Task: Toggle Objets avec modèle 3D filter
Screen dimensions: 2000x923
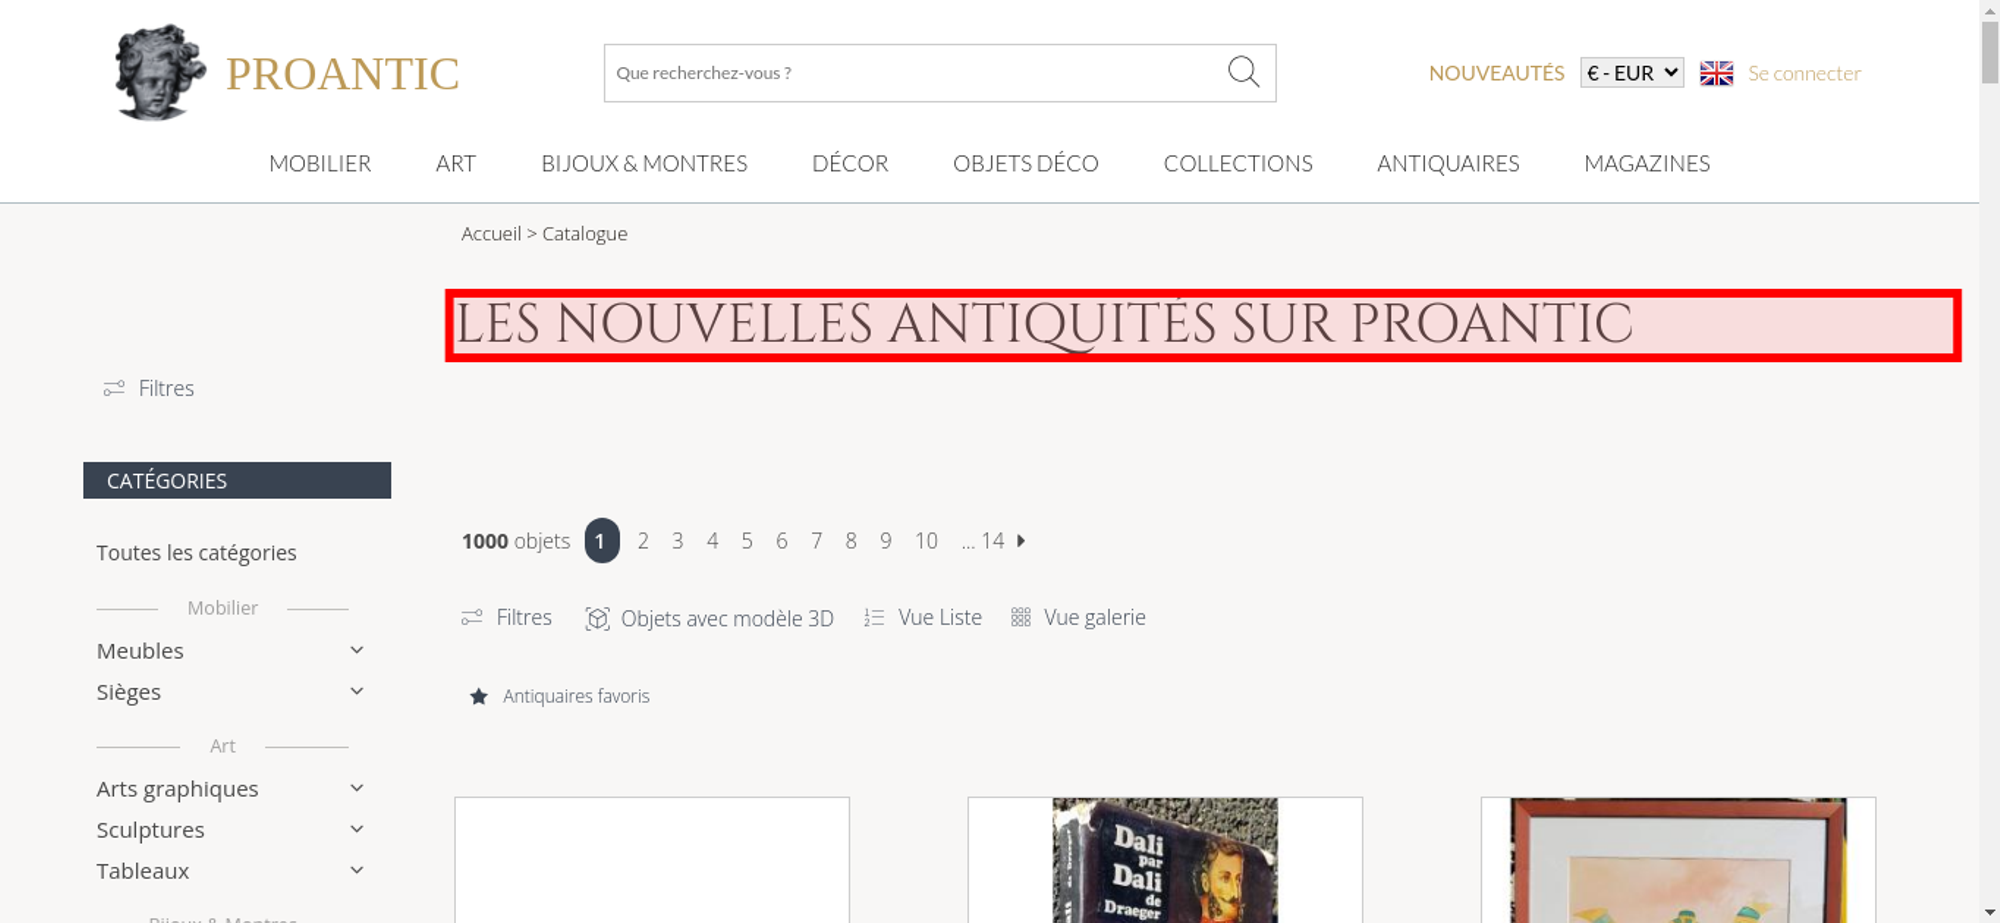Action: tap(709, 618)
